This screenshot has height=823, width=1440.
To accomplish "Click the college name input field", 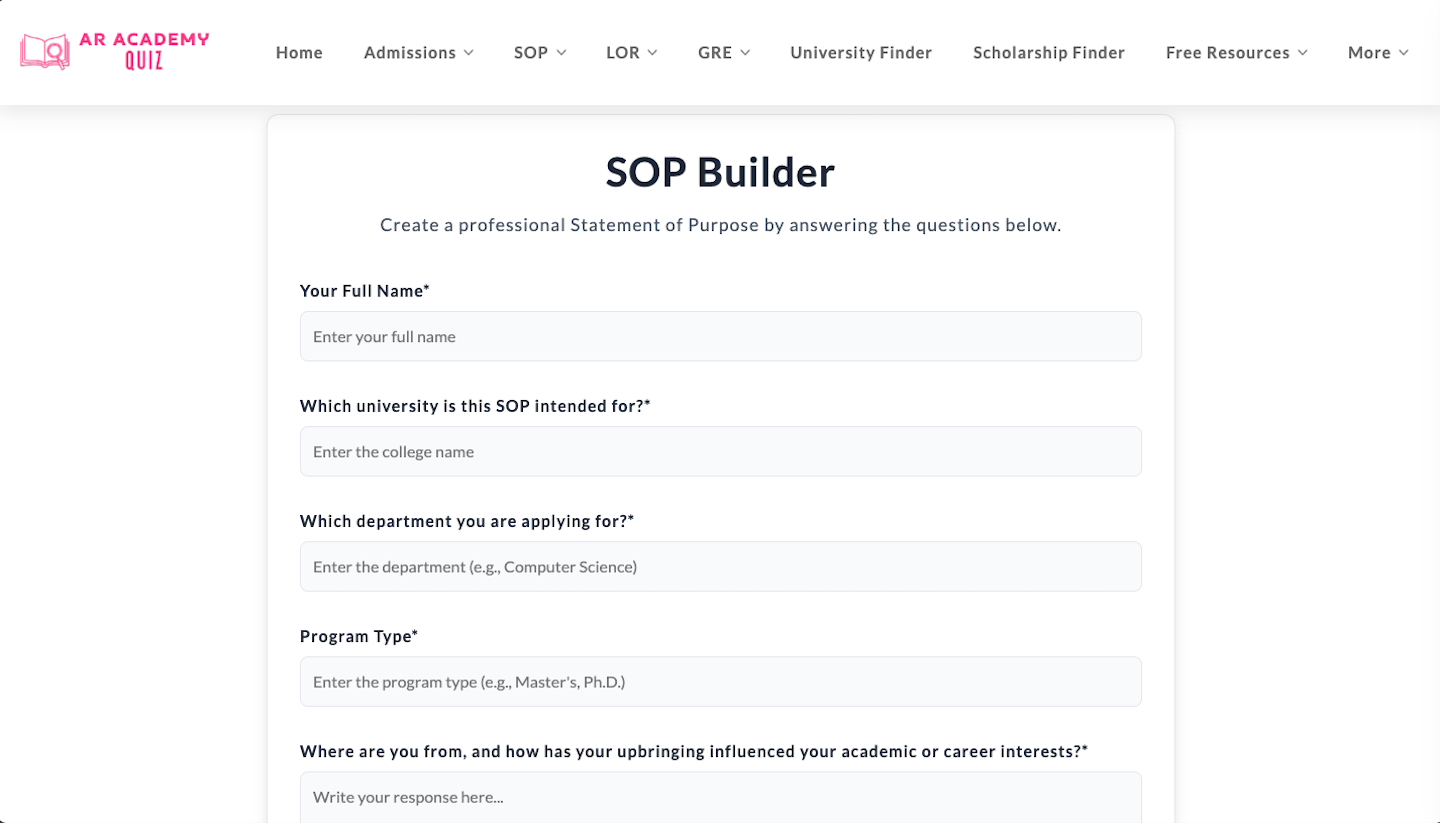I will pos(720,451).
